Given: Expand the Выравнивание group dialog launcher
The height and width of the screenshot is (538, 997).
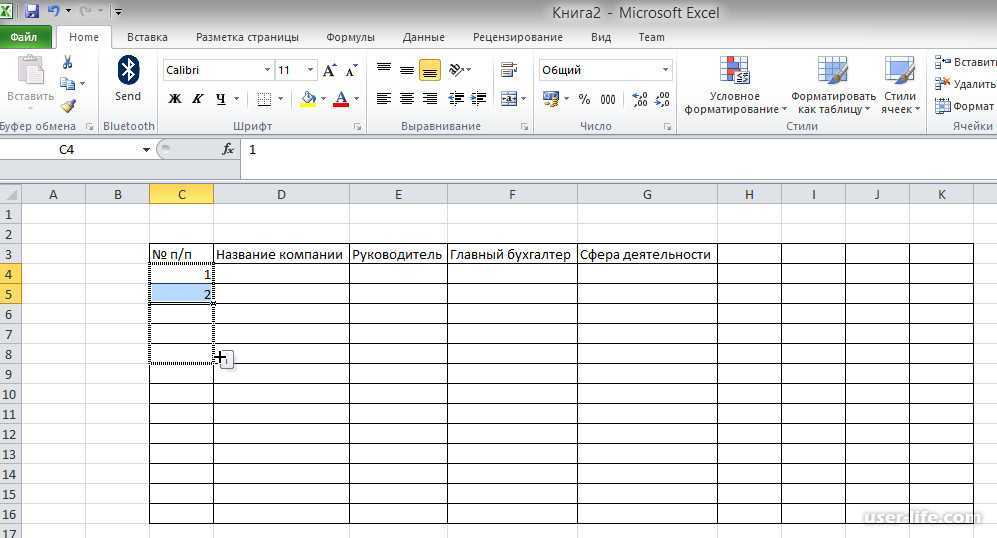Looking at the screenshot, I should [525, 127].
